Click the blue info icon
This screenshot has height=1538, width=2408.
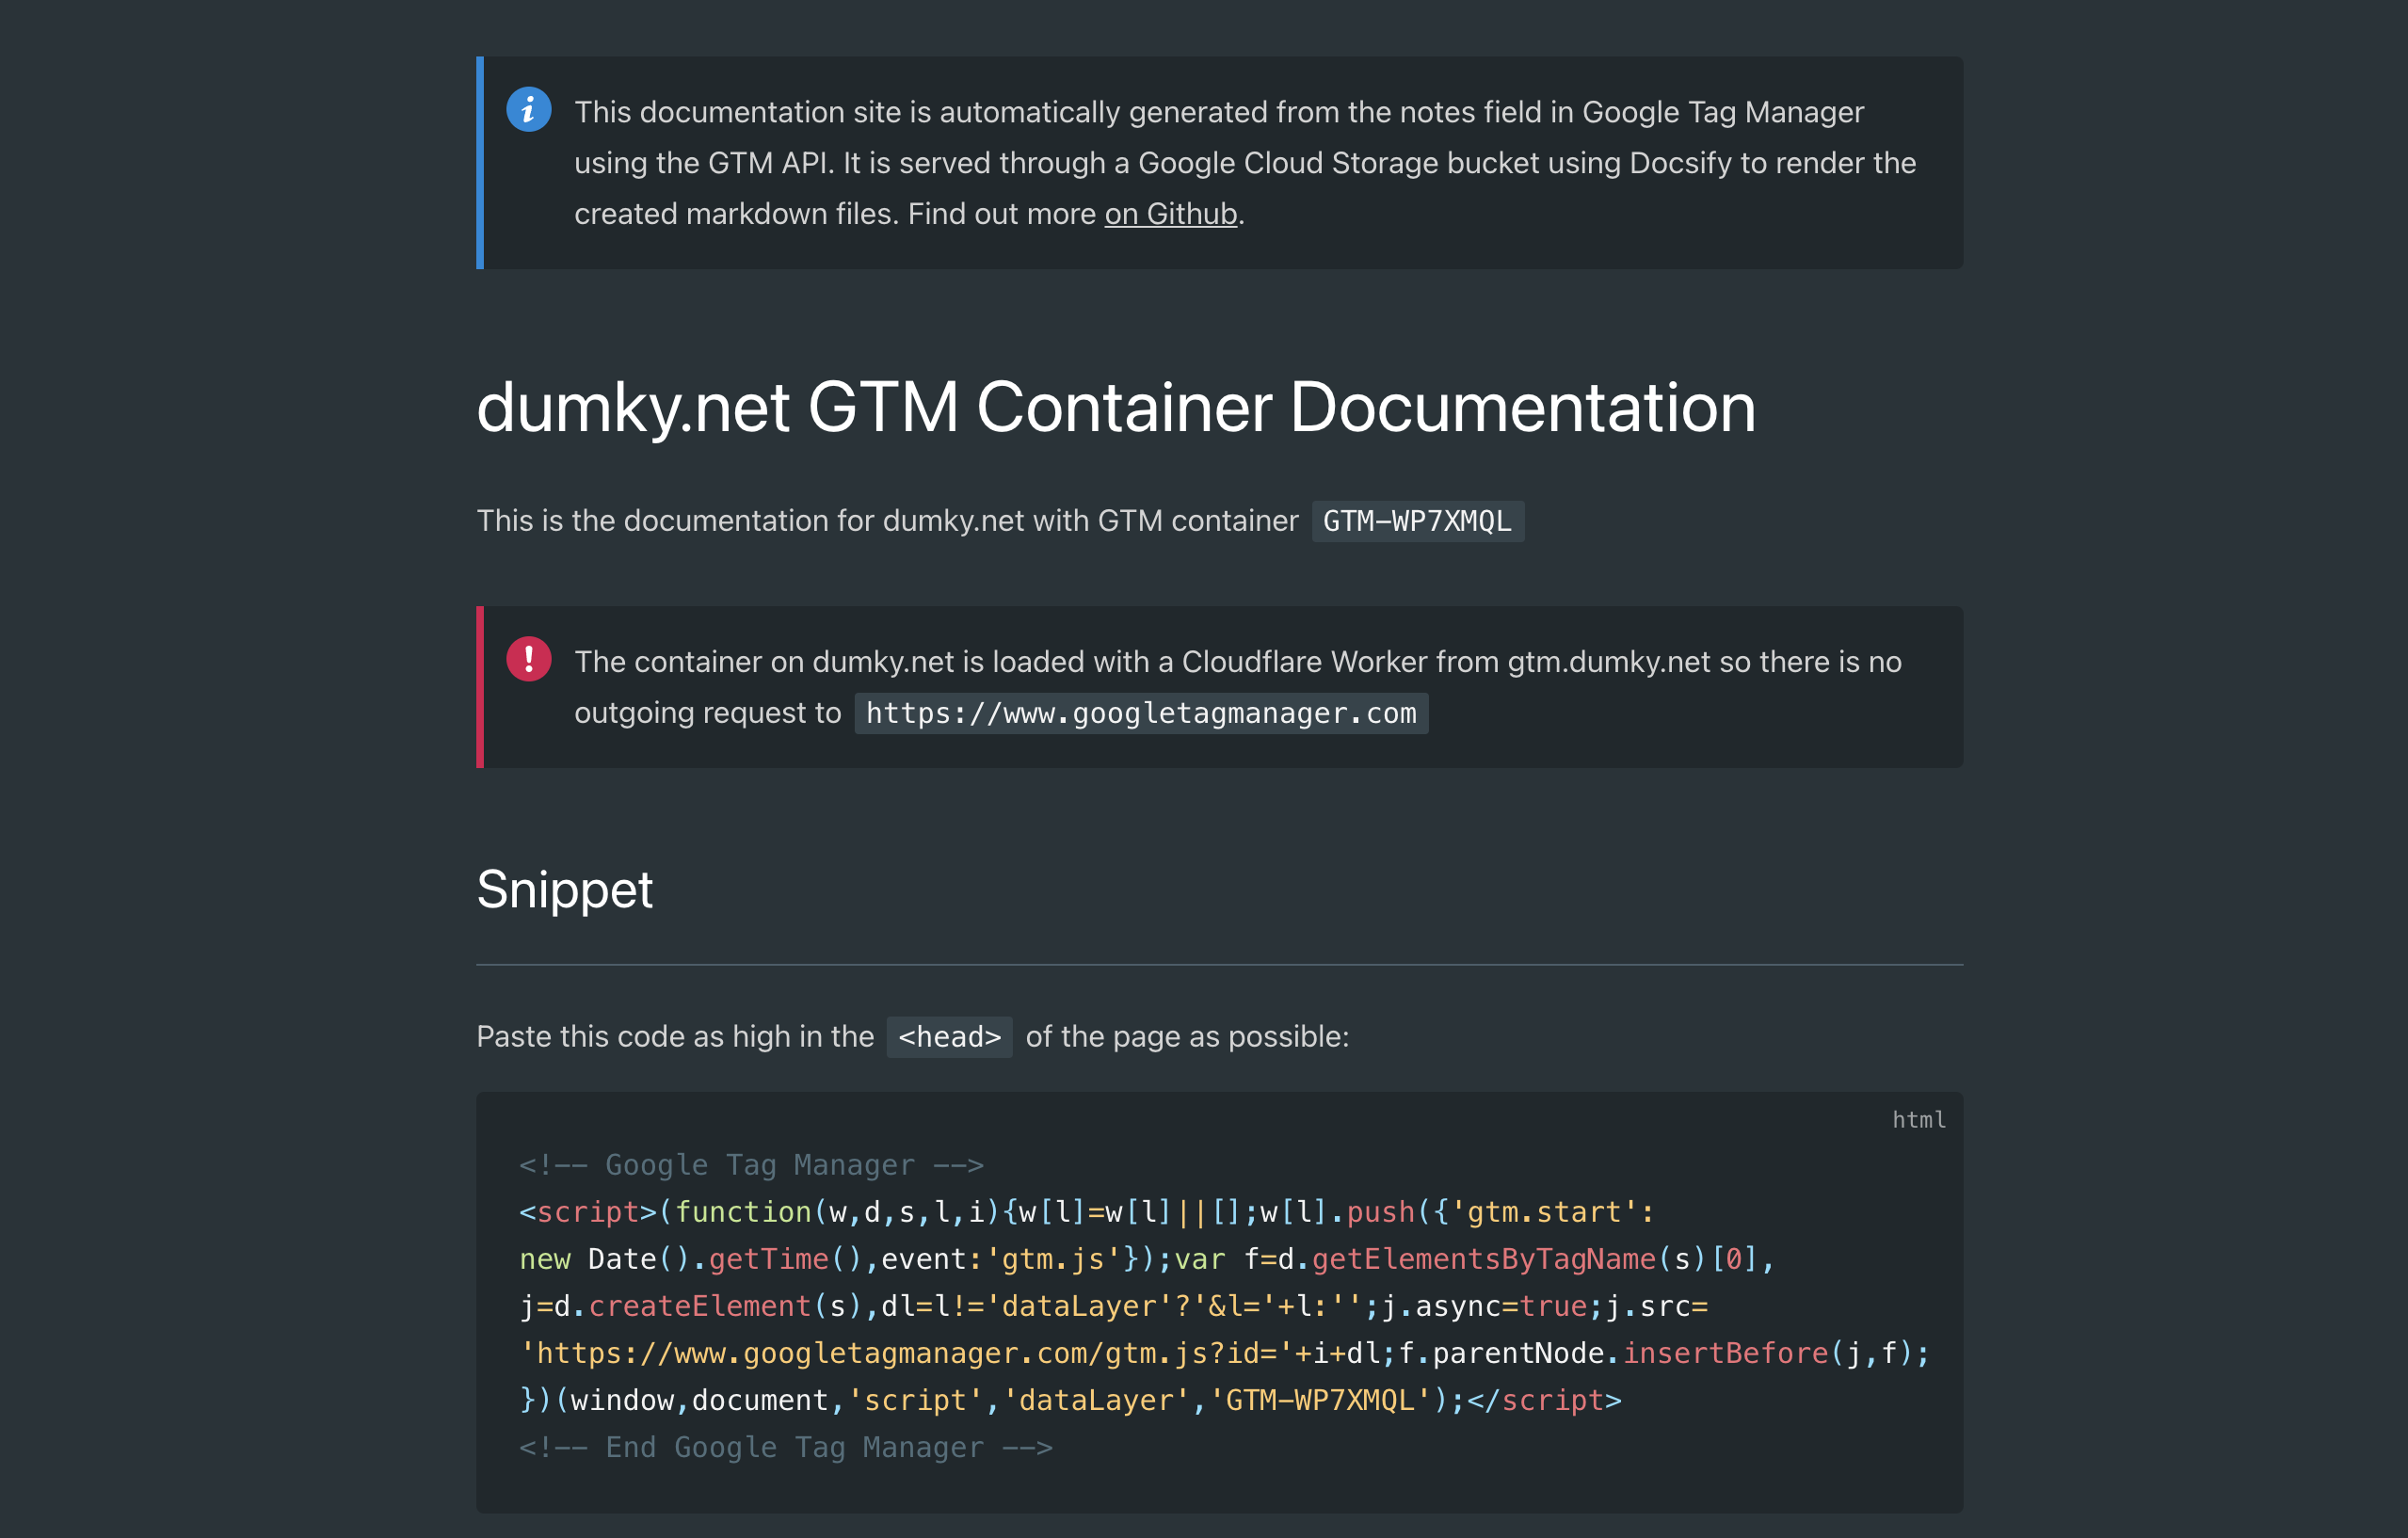click(x=528, y=109)
